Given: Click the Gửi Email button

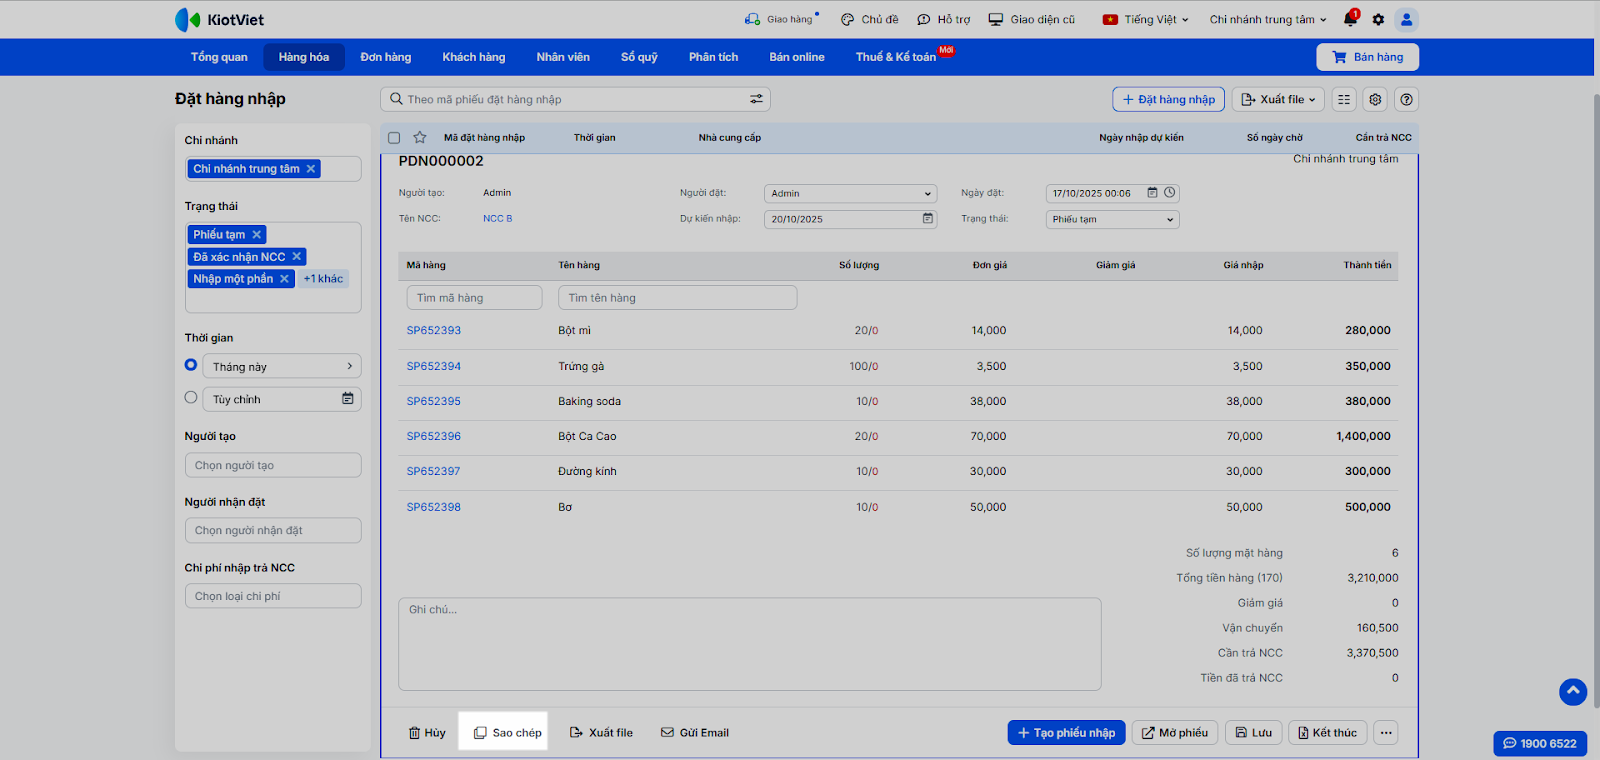Looking at the screenshot, I should pos(695,733).
